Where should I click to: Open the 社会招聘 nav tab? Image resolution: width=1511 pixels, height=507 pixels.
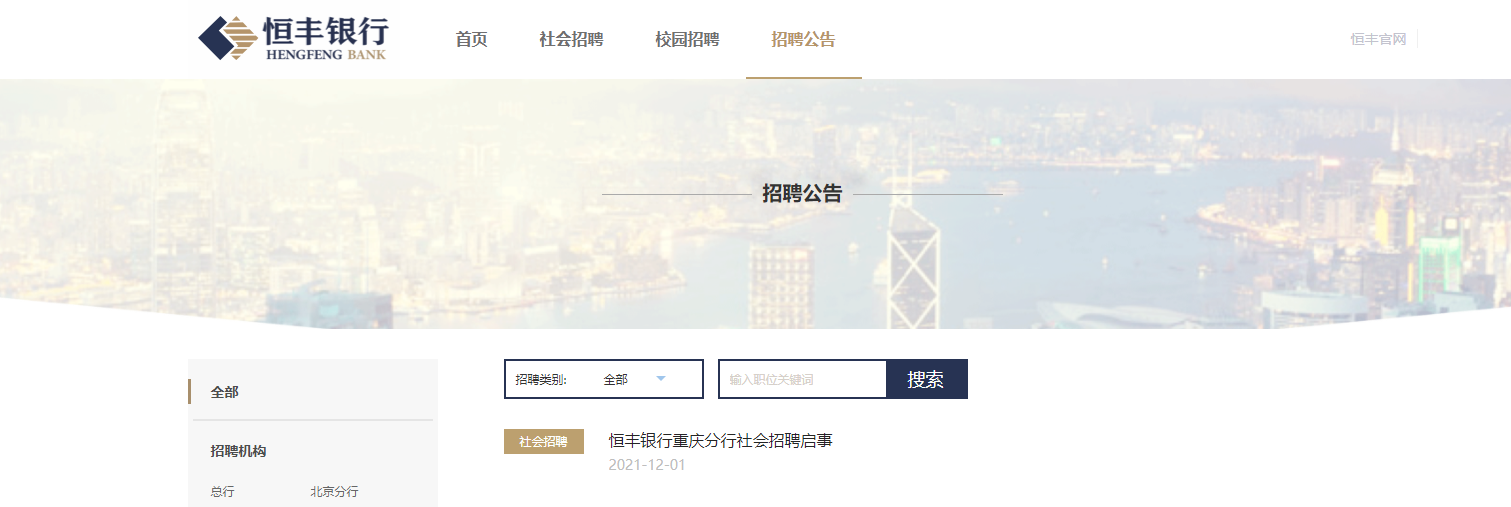(571, 40)
